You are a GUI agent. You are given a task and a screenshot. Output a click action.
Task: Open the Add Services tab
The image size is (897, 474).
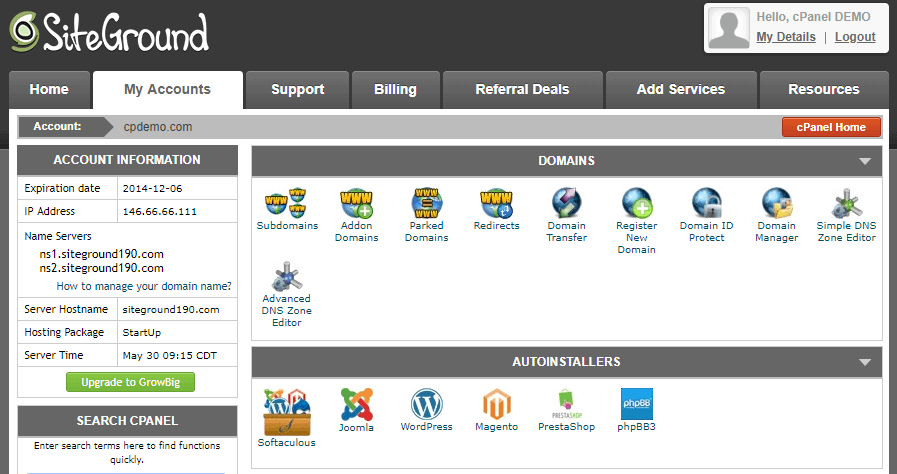pyautogui.click(x=681, y=90)
